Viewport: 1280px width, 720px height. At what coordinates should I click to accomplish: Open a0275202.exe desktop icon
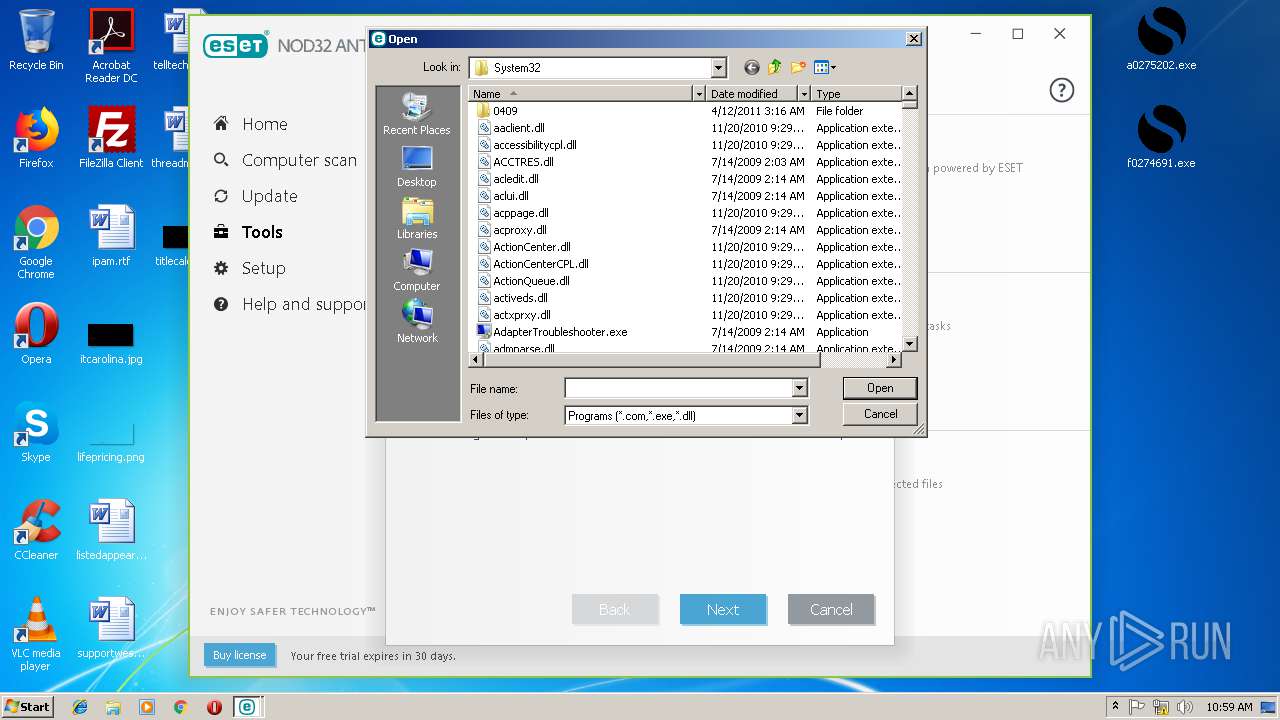pos(1161,40)
